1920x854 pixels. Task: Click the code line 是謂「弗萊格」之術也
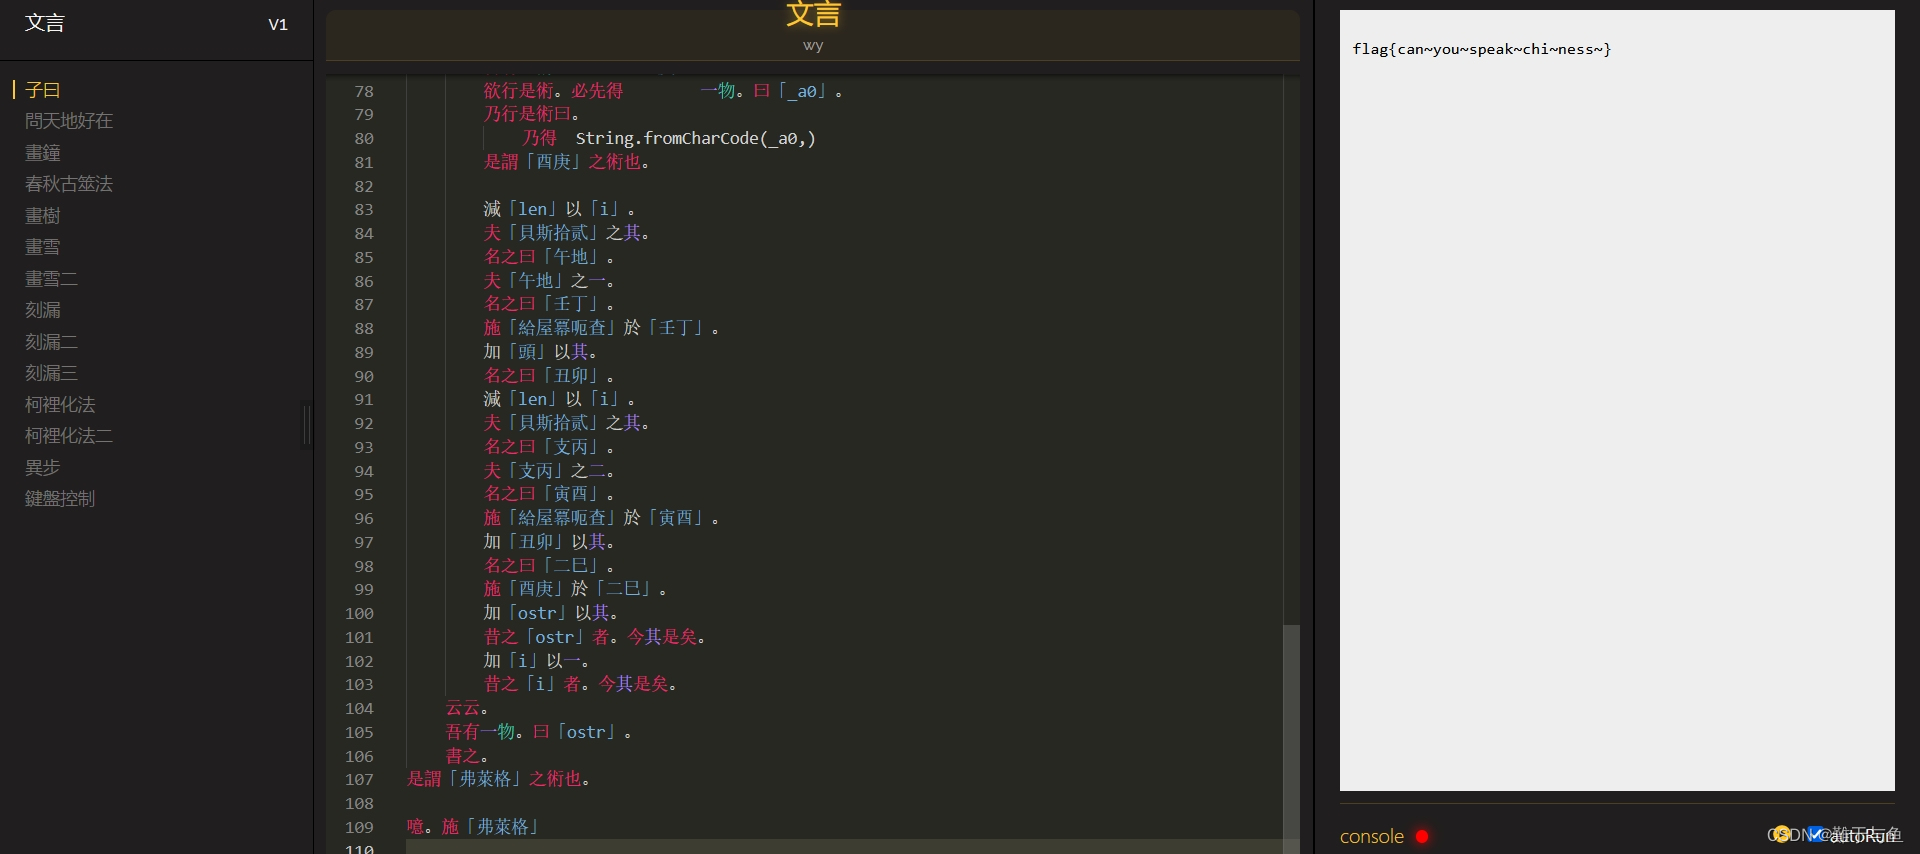click(x=499, y=779)
